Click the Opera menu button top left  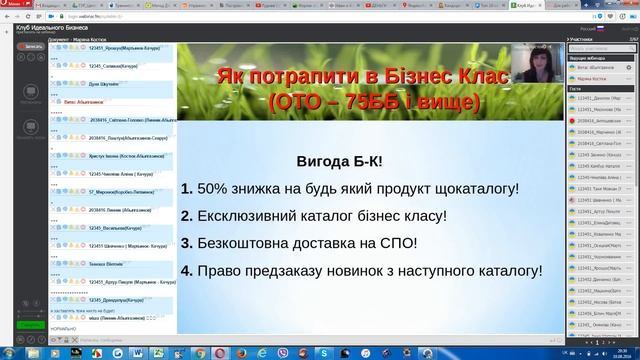click(16, 3)
